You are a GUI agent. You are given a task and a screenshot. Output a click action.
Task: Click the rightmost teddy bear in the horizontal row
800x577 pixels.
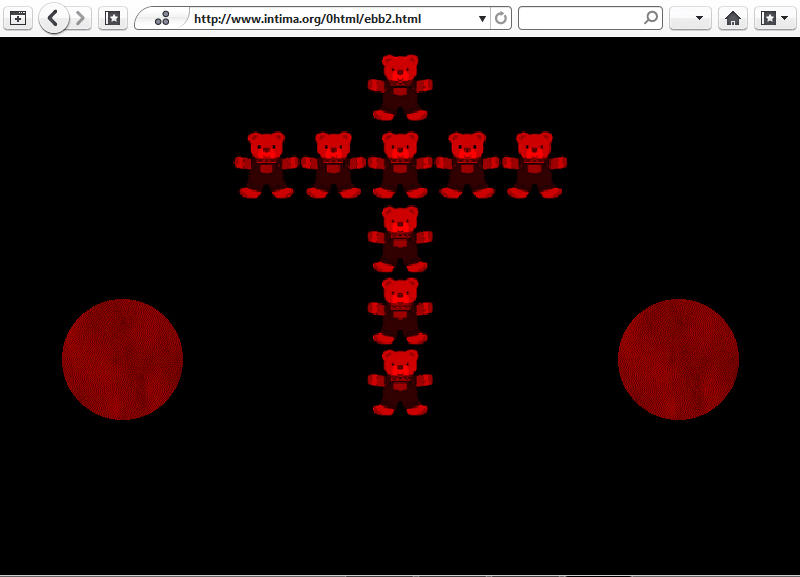coord(534,165)
